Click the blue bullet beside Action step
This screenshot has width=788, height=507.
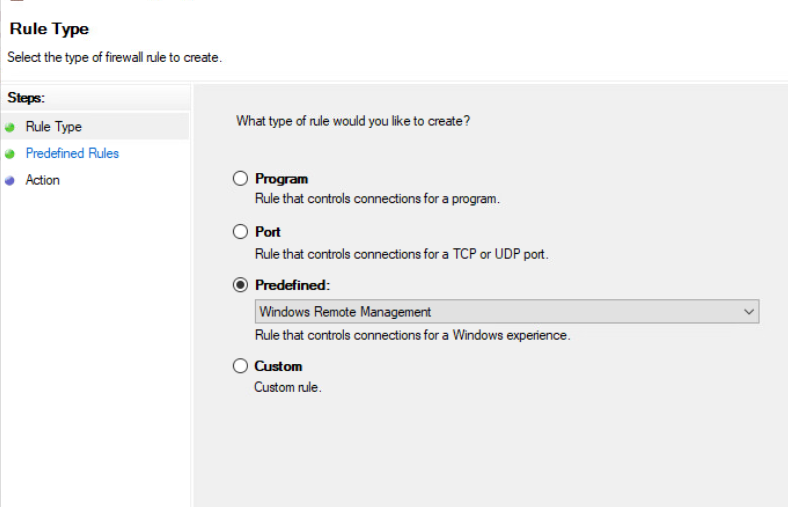click(x=10, y=181)
